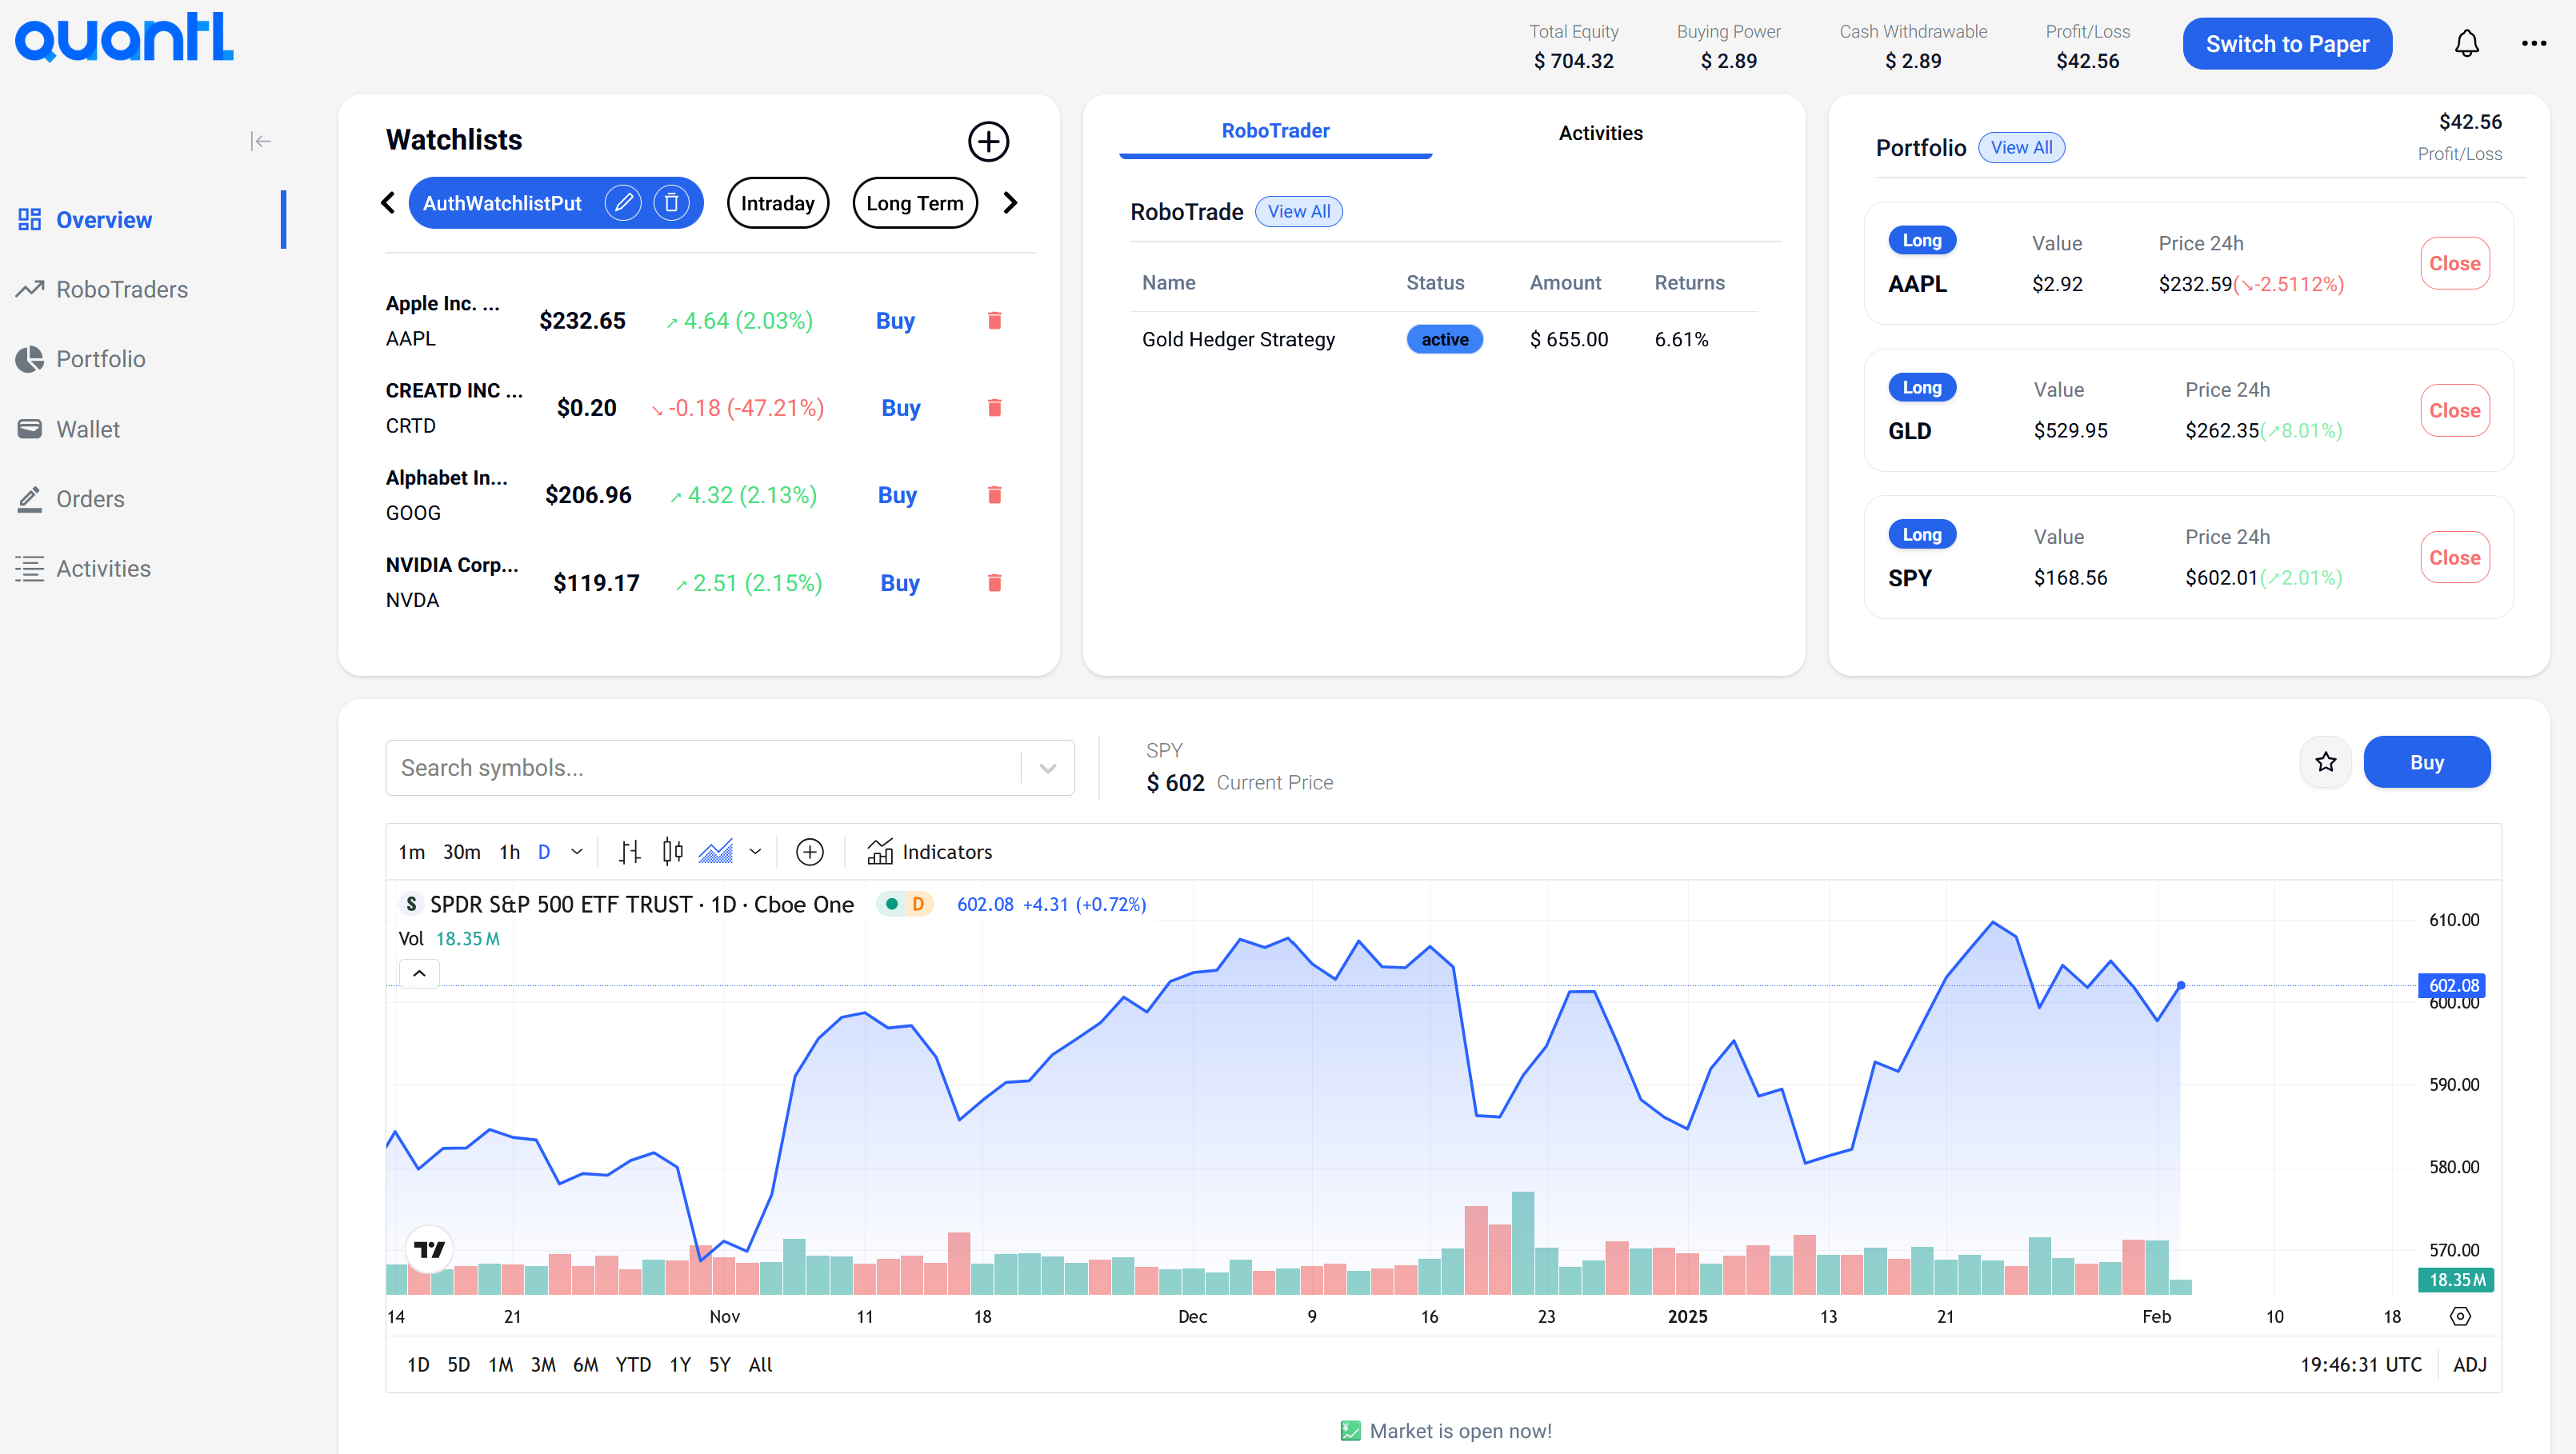Select the 30m chart interval
2576x1454 pixels.
click(x=461, y=852)
